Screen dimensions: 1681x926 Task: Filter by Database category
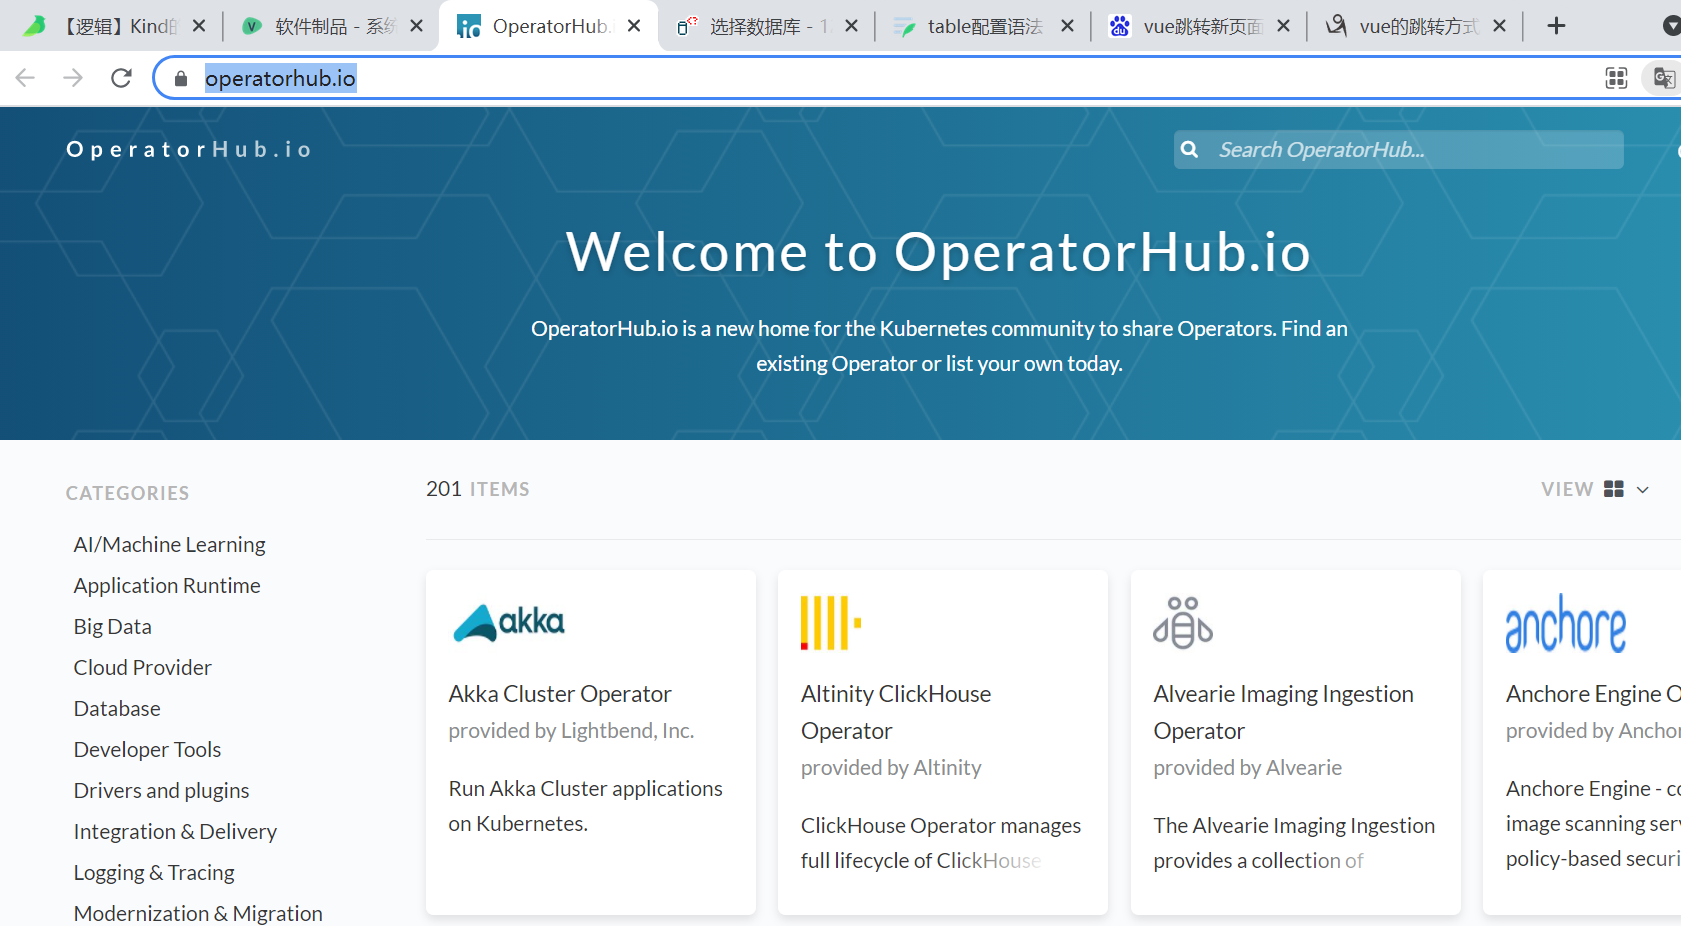coord(117,709)
